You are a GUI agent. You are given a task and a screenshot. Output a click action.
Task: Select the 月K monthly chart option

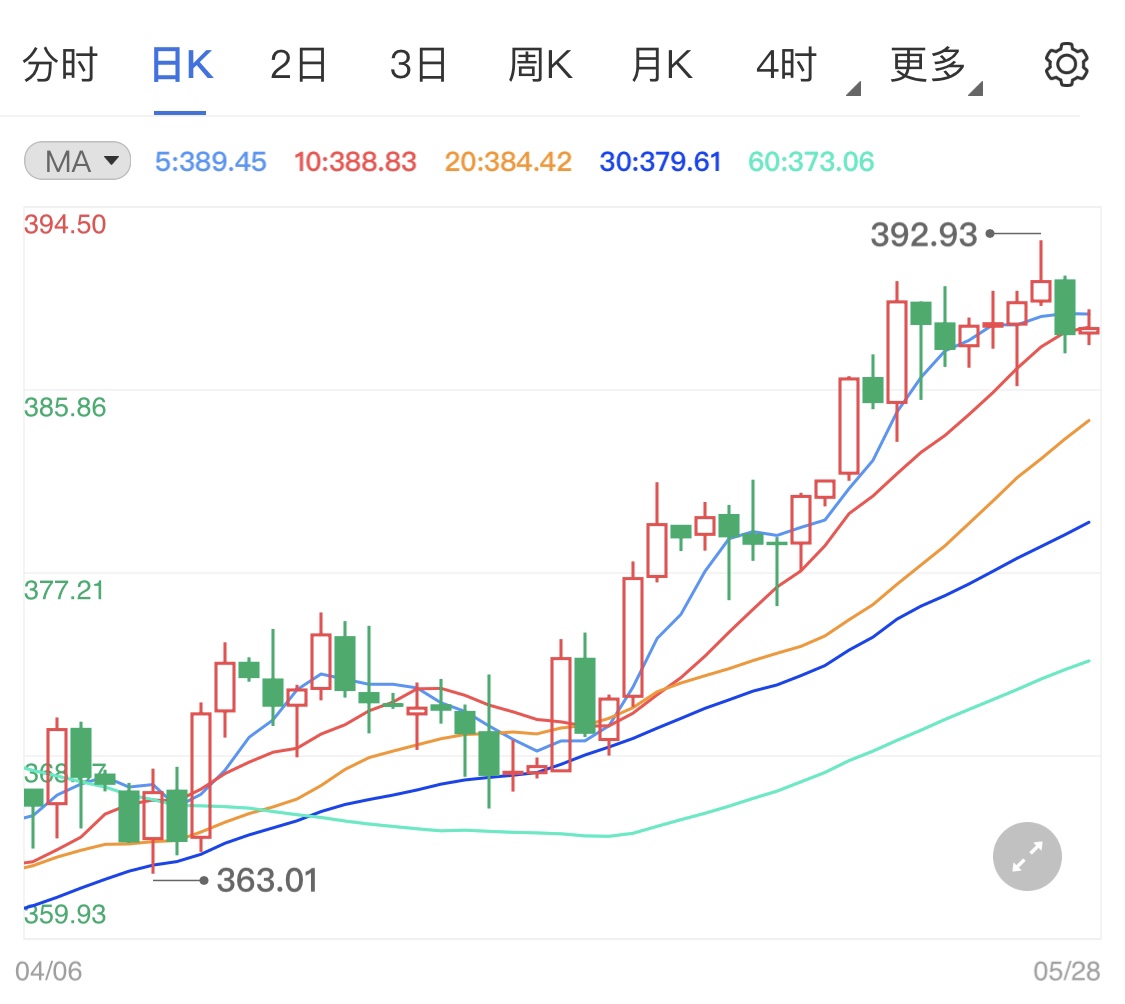(x=661, y=64)
